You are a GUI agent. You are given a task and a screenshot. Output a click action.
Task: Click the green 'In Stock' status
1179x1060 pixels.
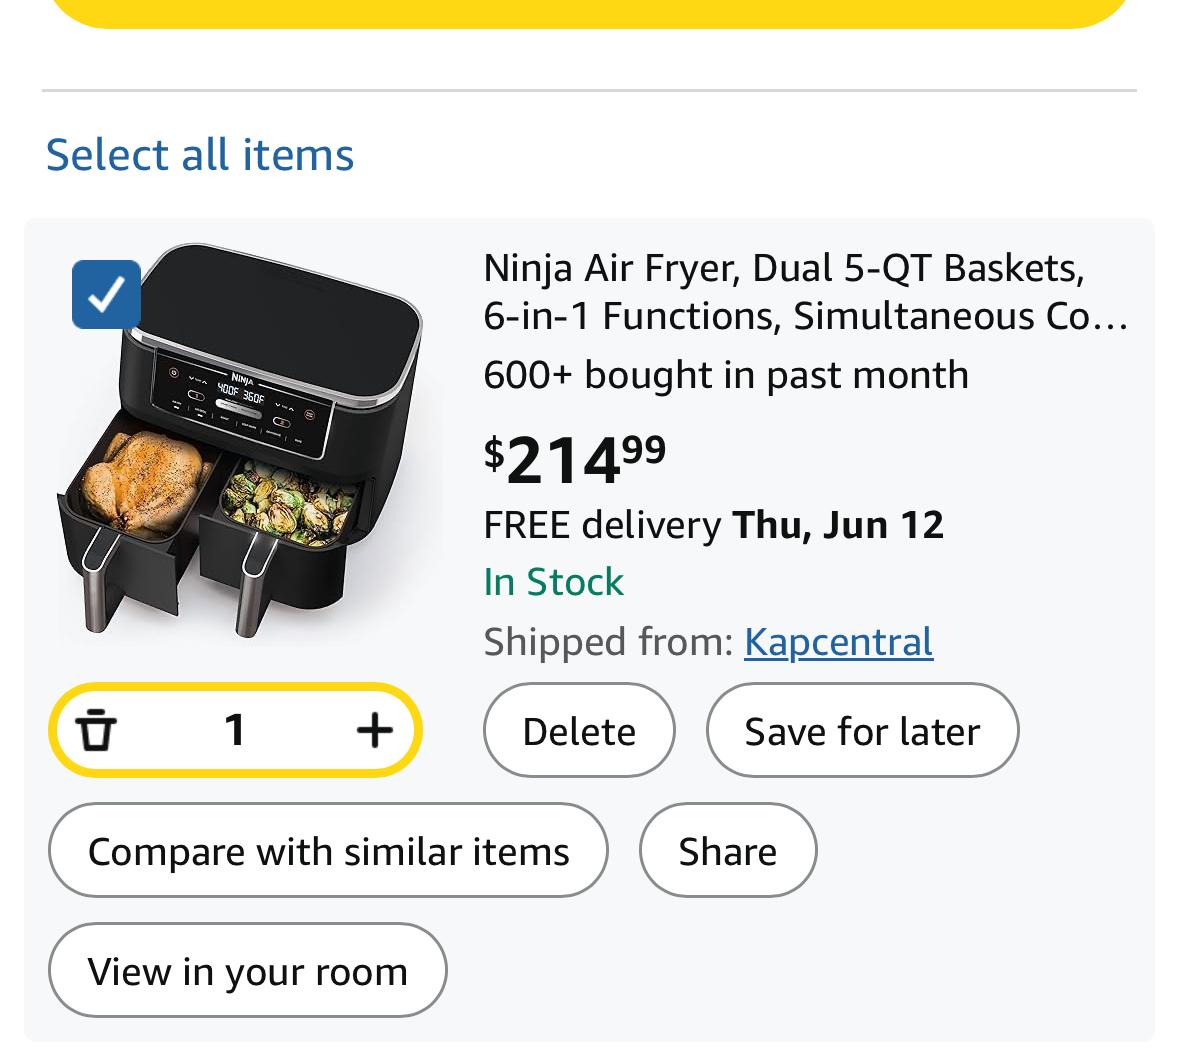tap(553, 582)
